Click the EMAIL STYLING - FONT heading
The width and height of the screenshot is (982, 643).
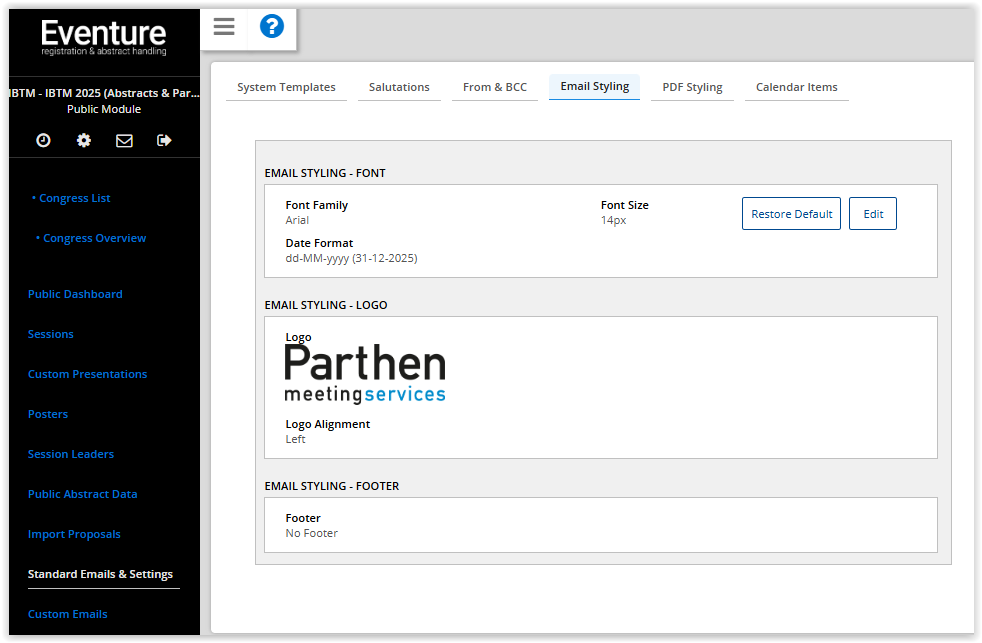click(x=325, y=173)
